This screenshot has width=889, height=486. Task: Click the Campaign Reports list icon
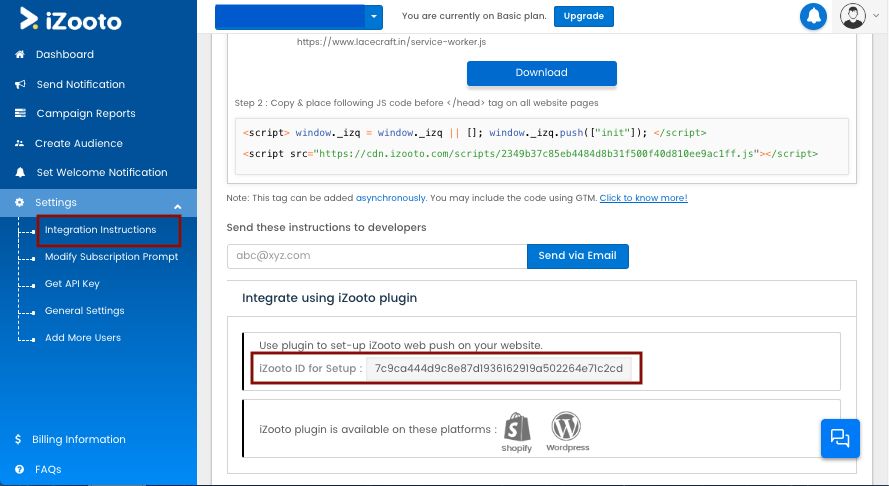click(20, 113)
